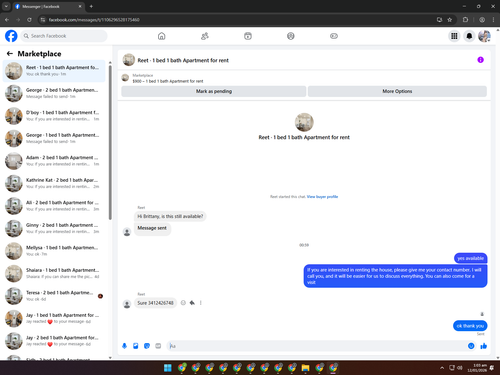Click 'Hi Brittany, is this still available?' message
This screenshot has height=375, width=500.
click(x=170, y=216)
